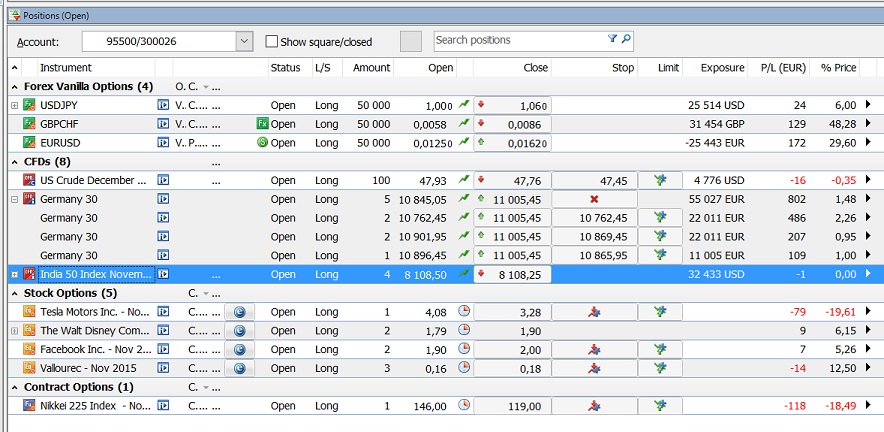Click the Close price button for USDJPY

[x=512, y=105]
